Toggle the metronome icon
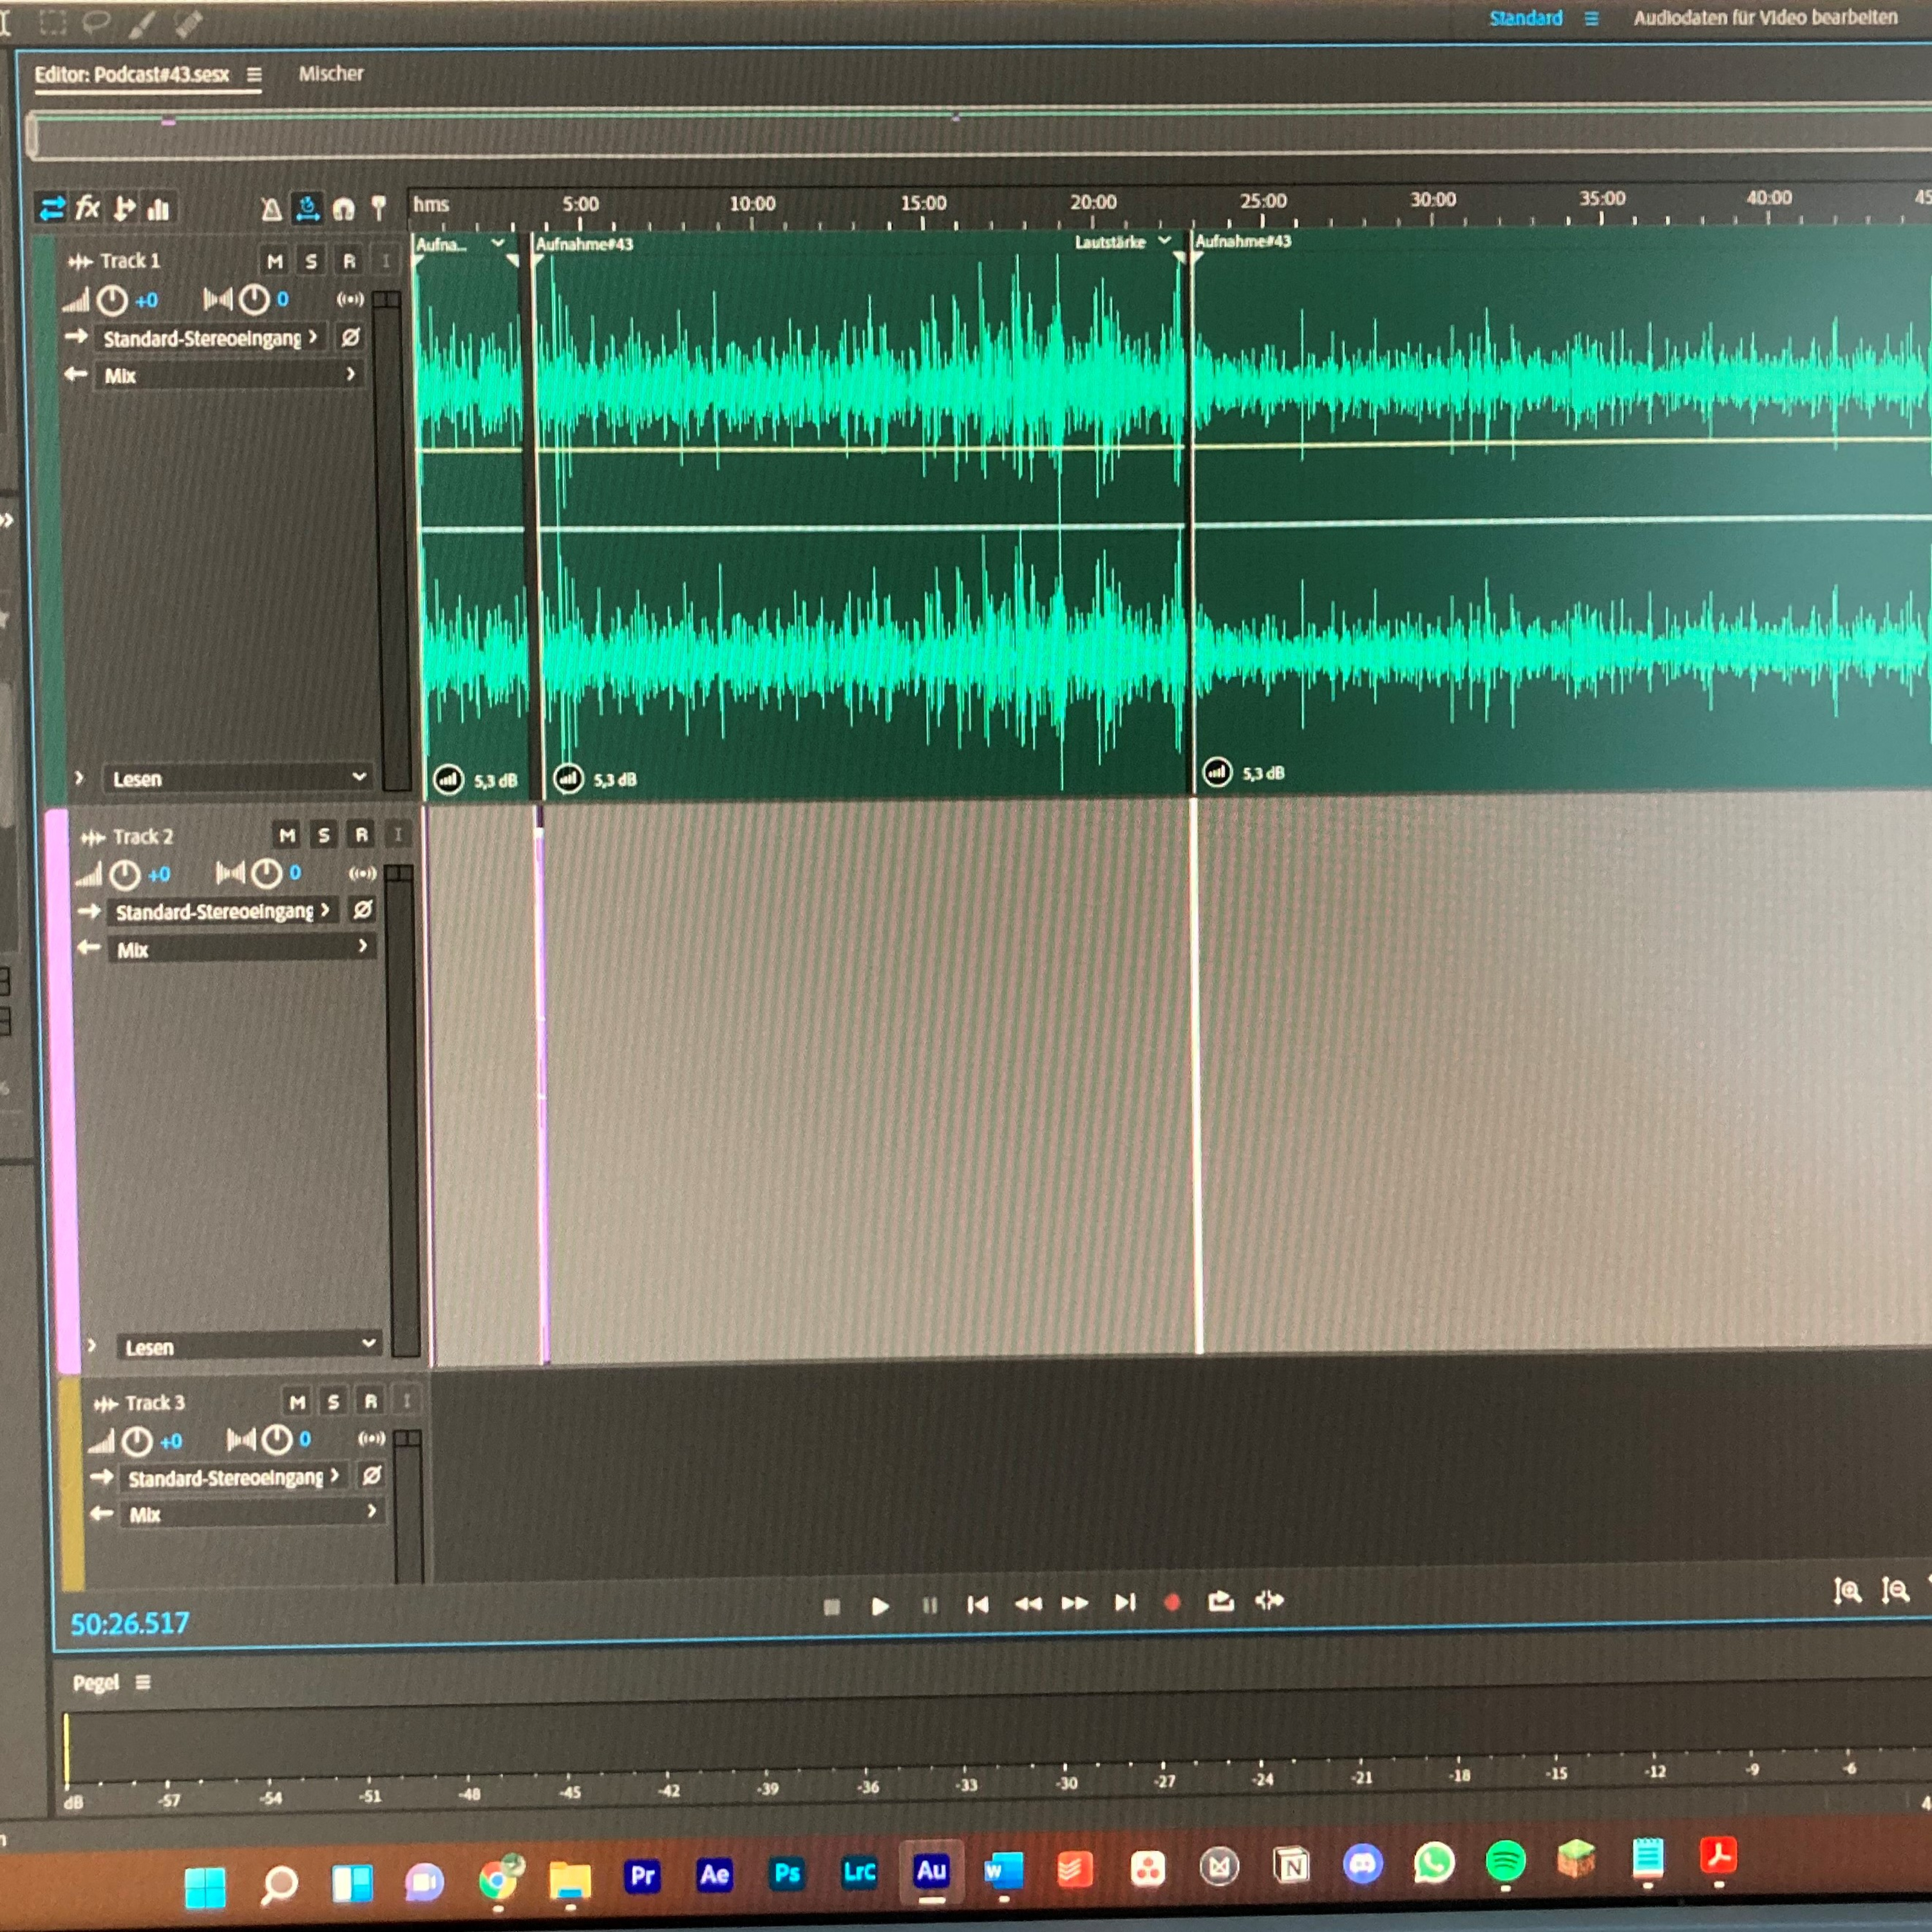This screenshot has width=1932, height=1932. coord(271,209)
